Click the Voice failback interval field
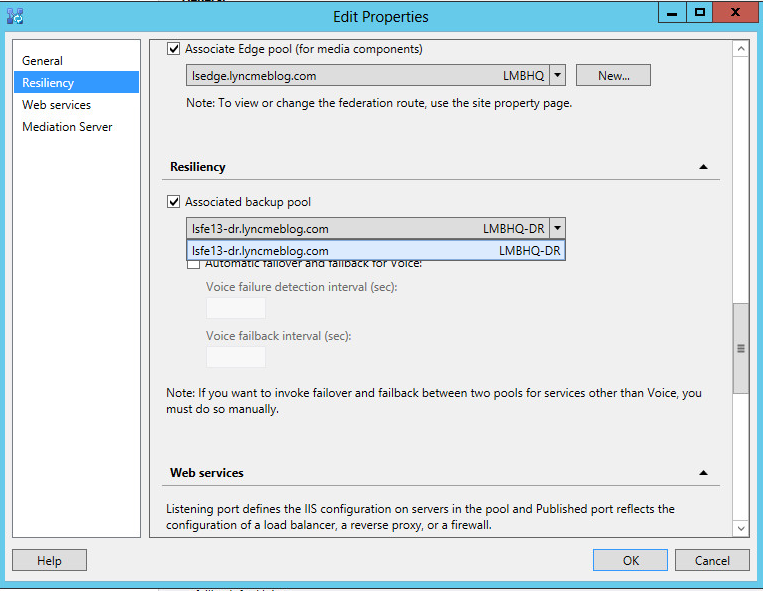This screenshot has height=591, width=763. pyautogui.click(x=236, y=357)
